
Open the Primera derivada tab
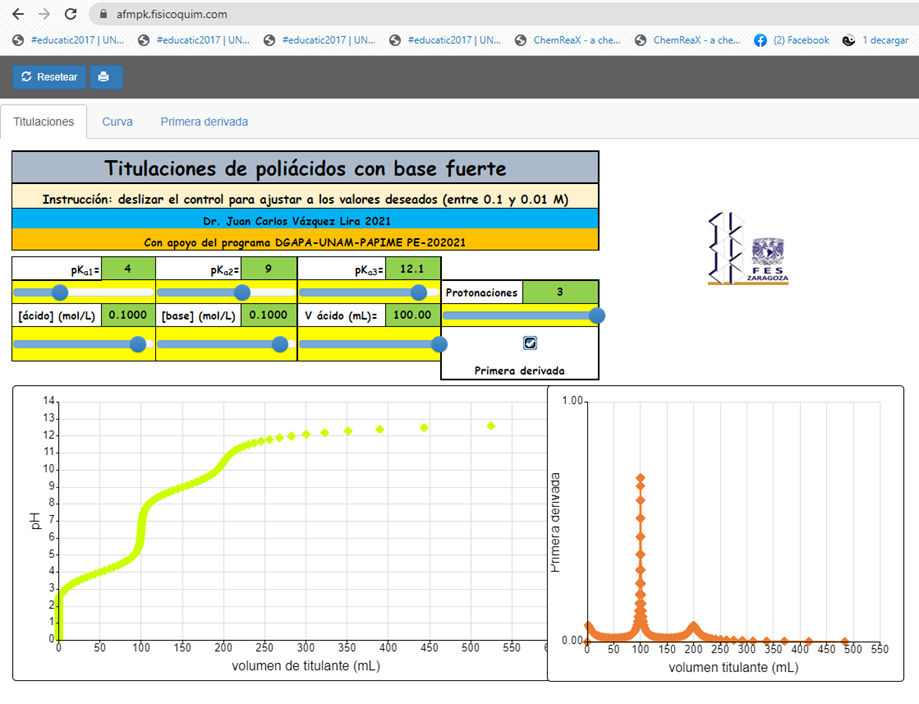tap(204, 121)
